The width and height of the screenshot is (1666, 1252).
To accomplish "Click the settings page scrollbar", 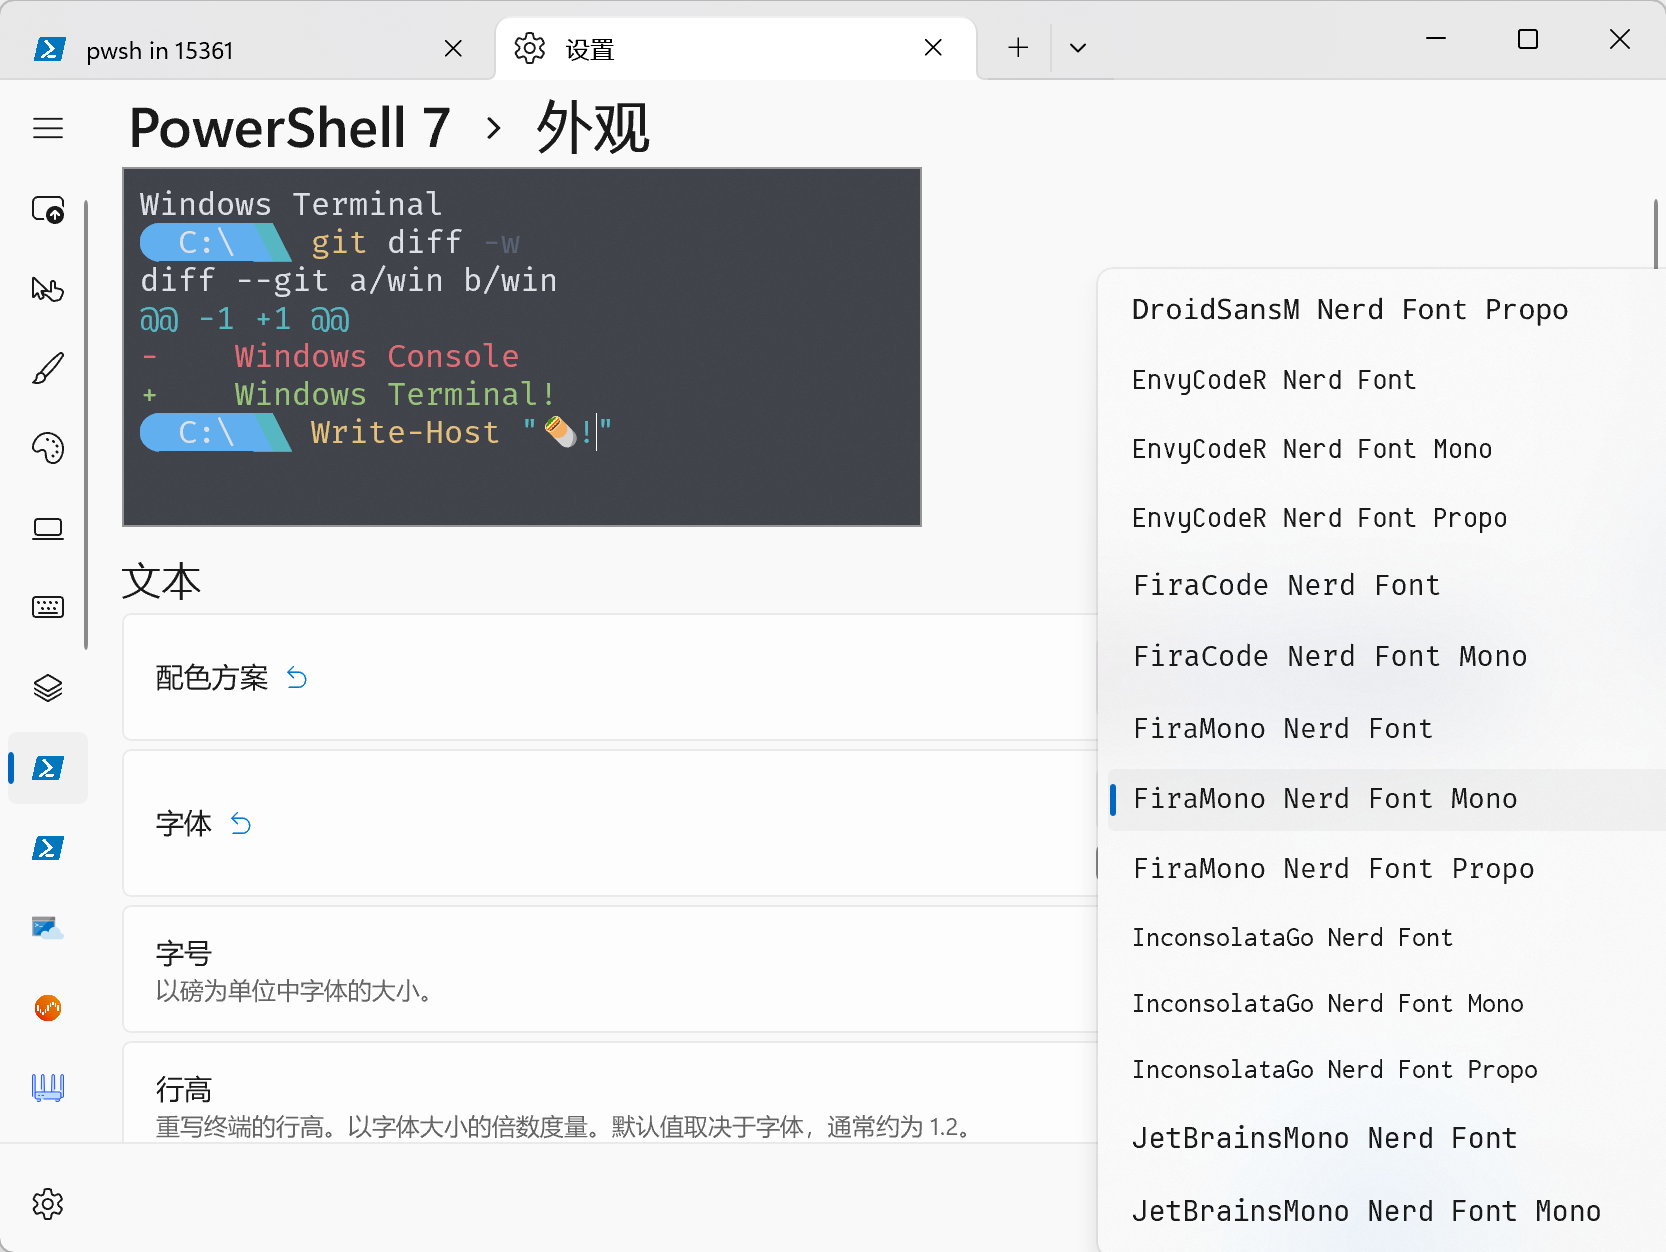I will (1657, 232).
